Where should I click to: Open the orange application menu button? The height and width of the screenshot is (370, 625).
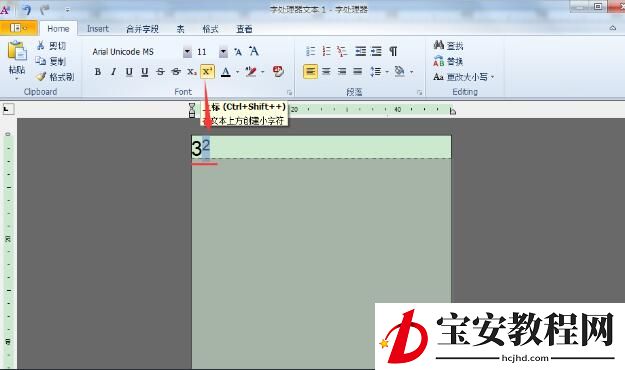click(x=18, y=28)
